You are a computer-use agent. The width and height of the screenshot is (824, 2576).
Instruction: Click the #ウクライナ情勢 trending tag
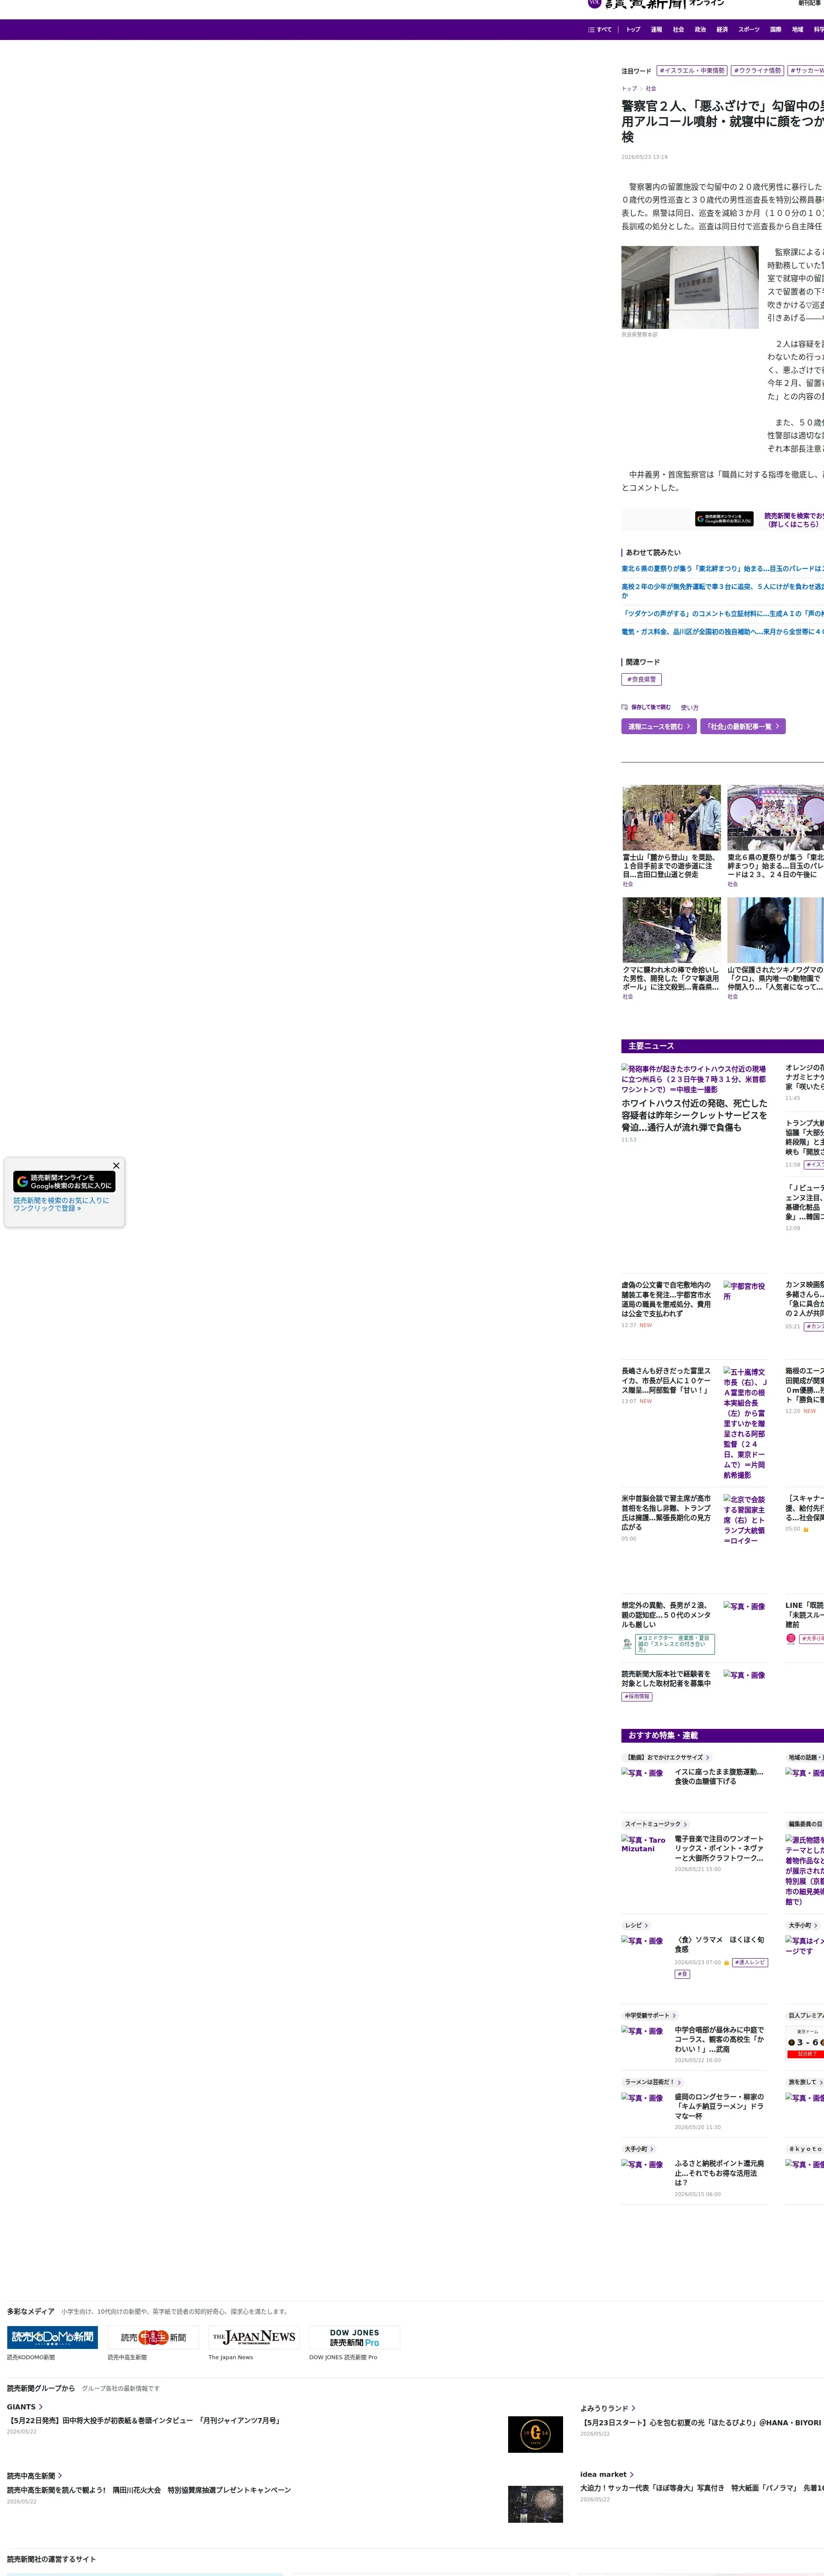pyautogui.click(x=757, y=71)
